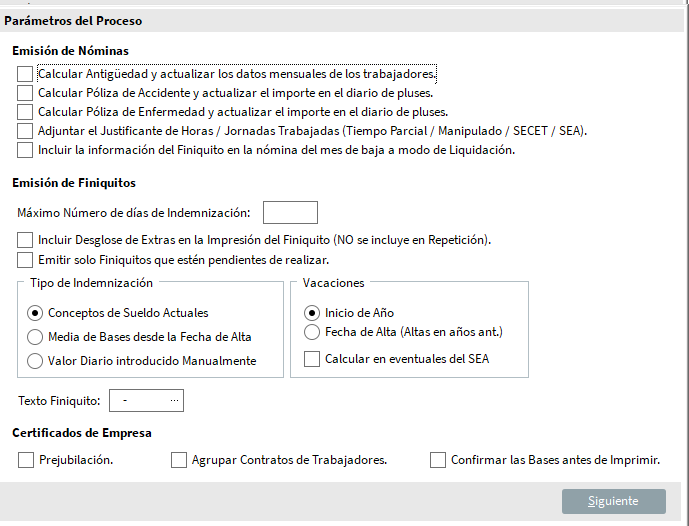Screen dimensions: 689x526
Task: Open Texto Finiquito ellipsis selector
Action: tap(174, 400)
